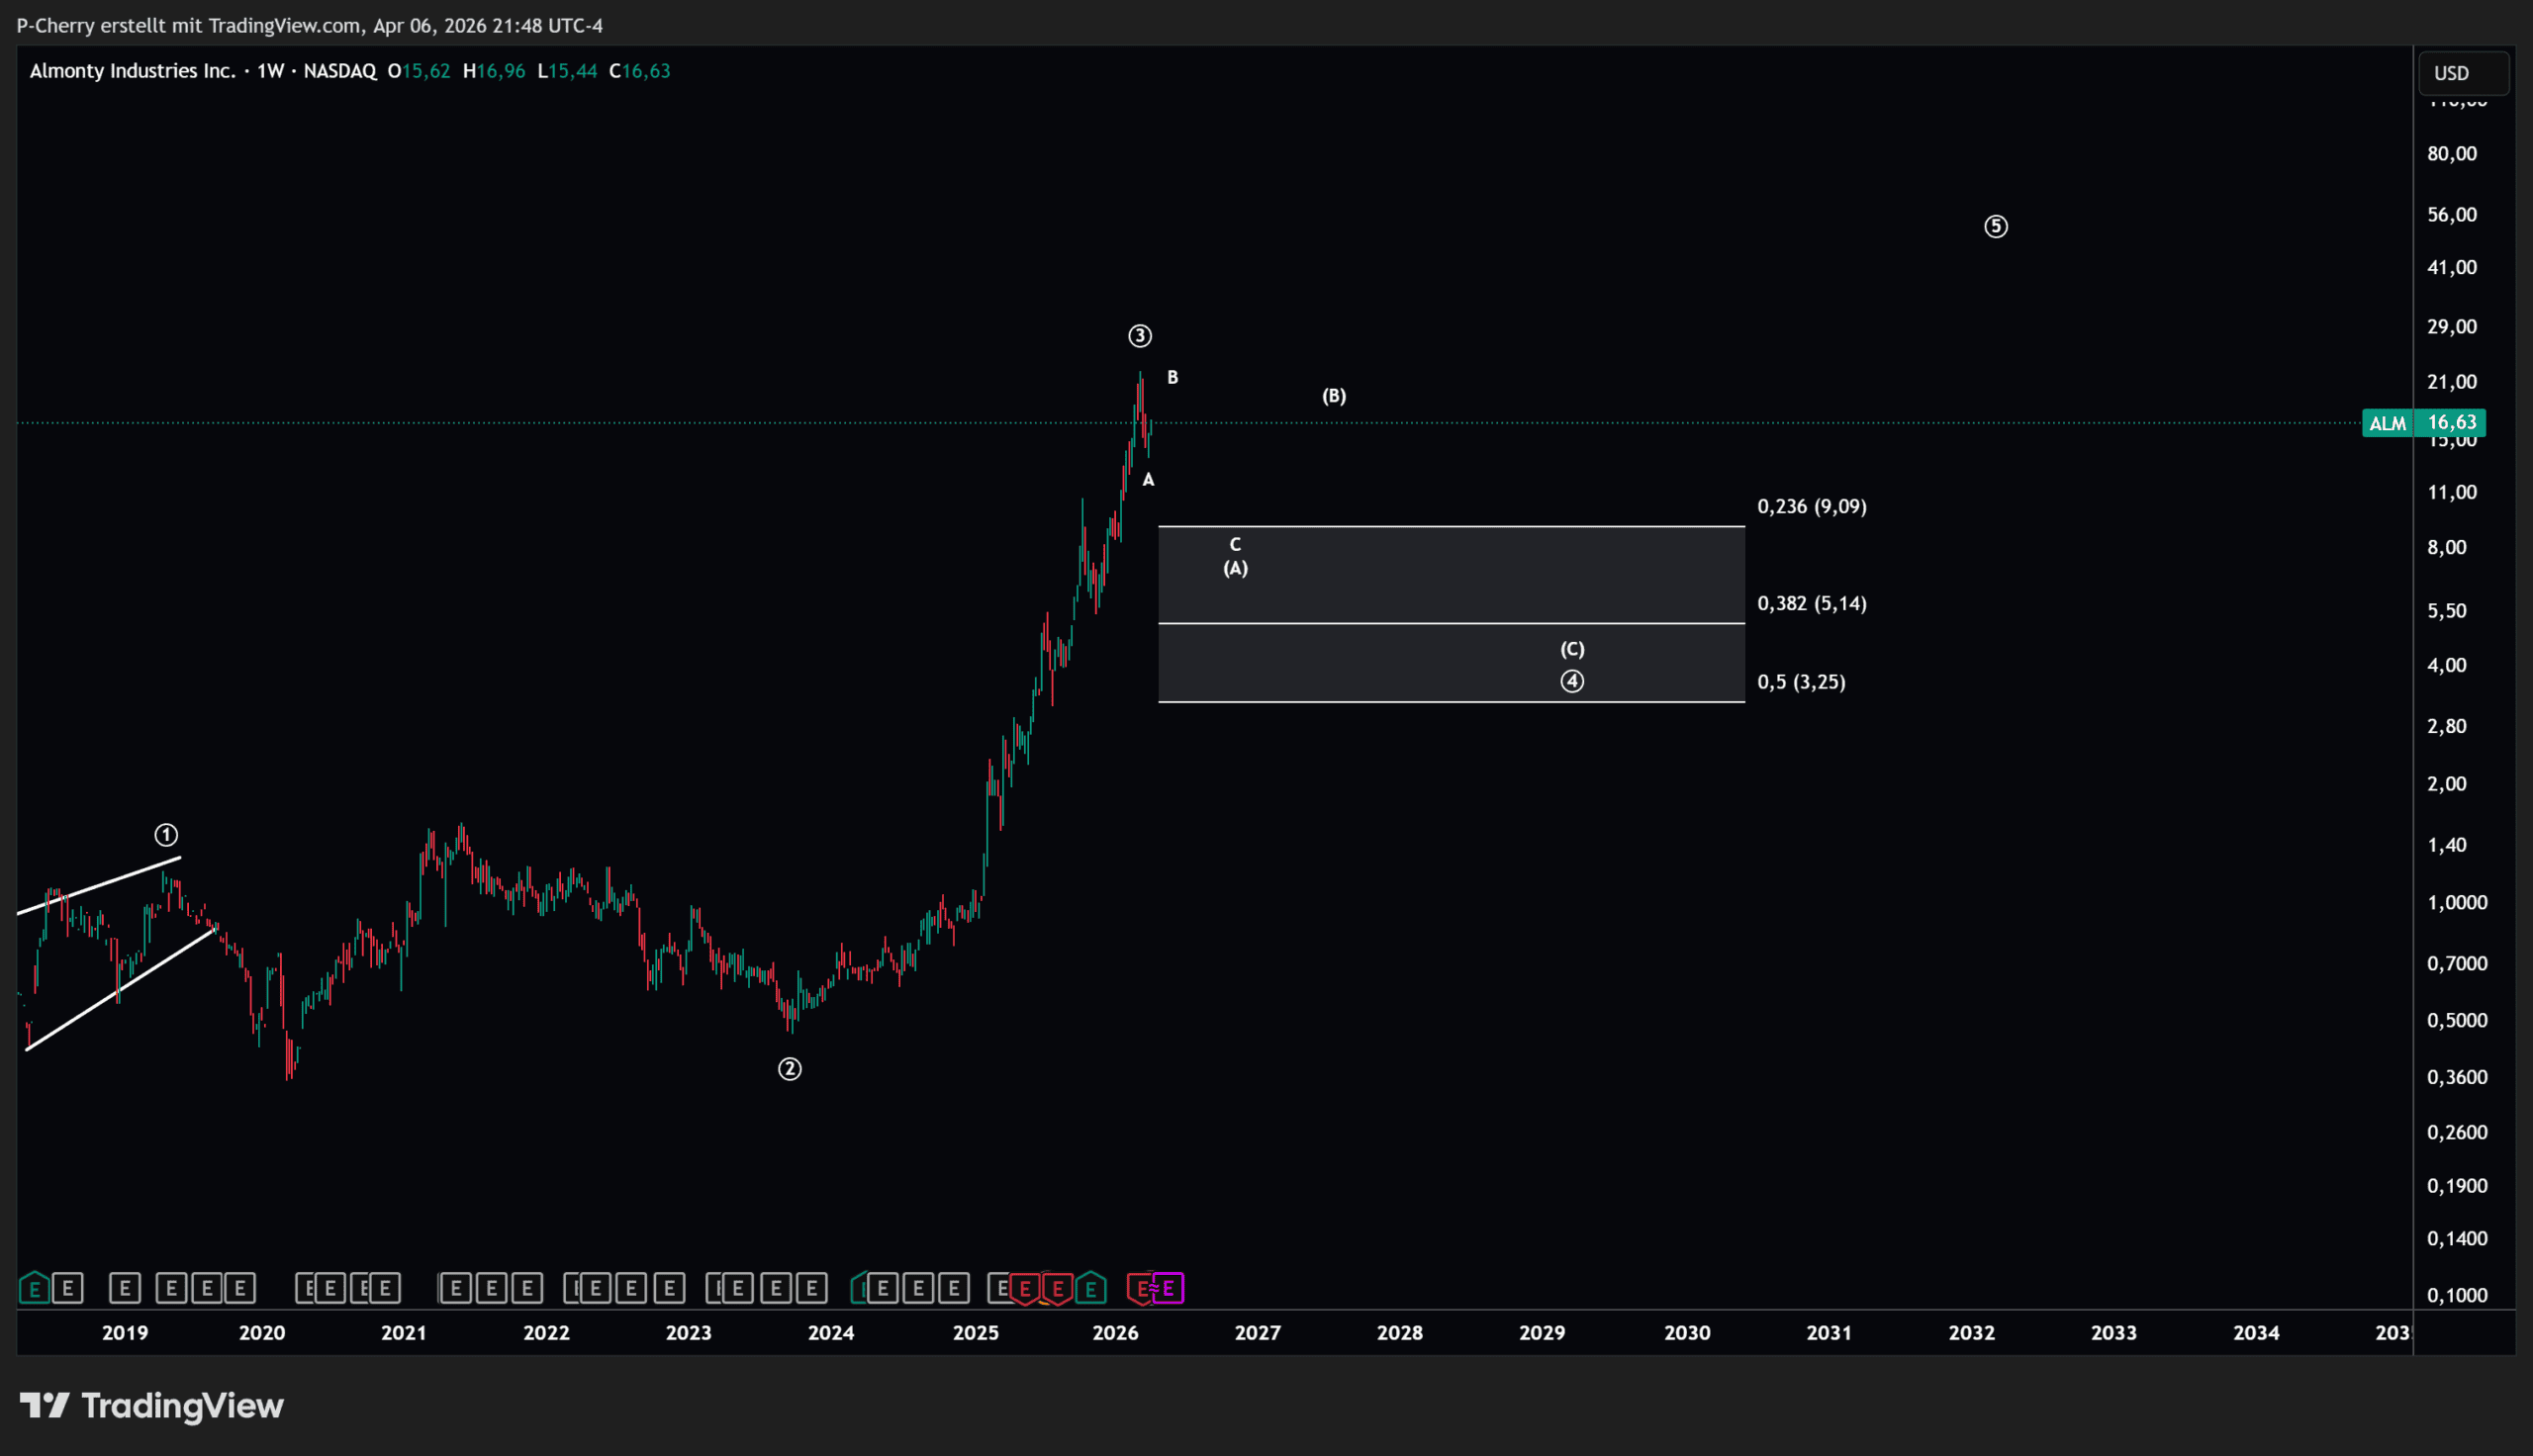Click the TradingView logo at bottom left
2533x1456 pixels.
coord(152,1406)
